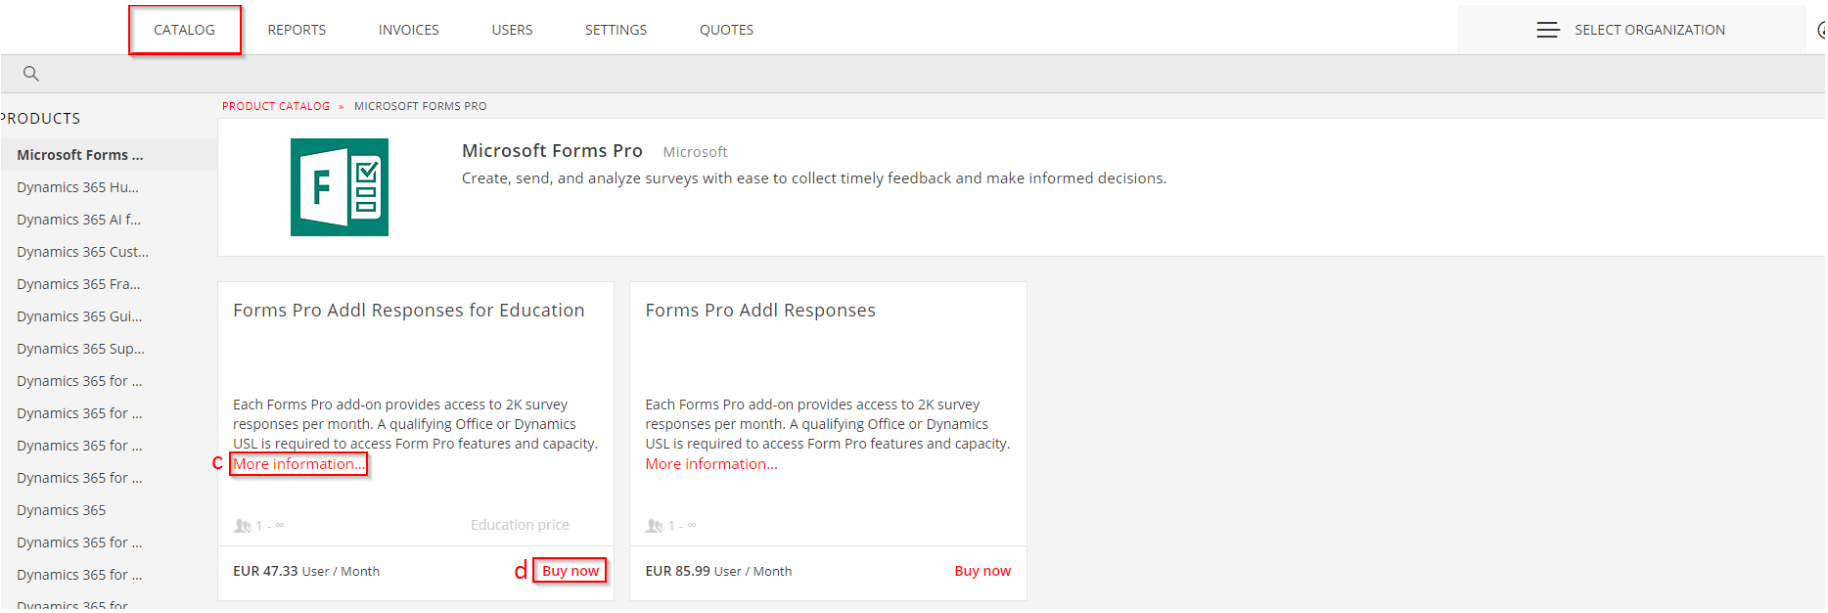The image size is (1828, 613).
Task: Click user count icon in Education card
Action: (x=242, y=525)
